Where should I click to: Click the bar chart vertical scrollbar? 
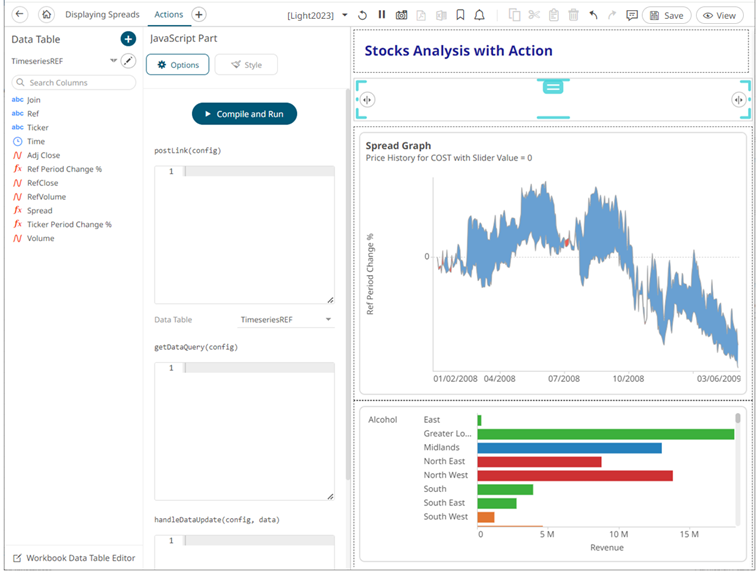point(738,420)
